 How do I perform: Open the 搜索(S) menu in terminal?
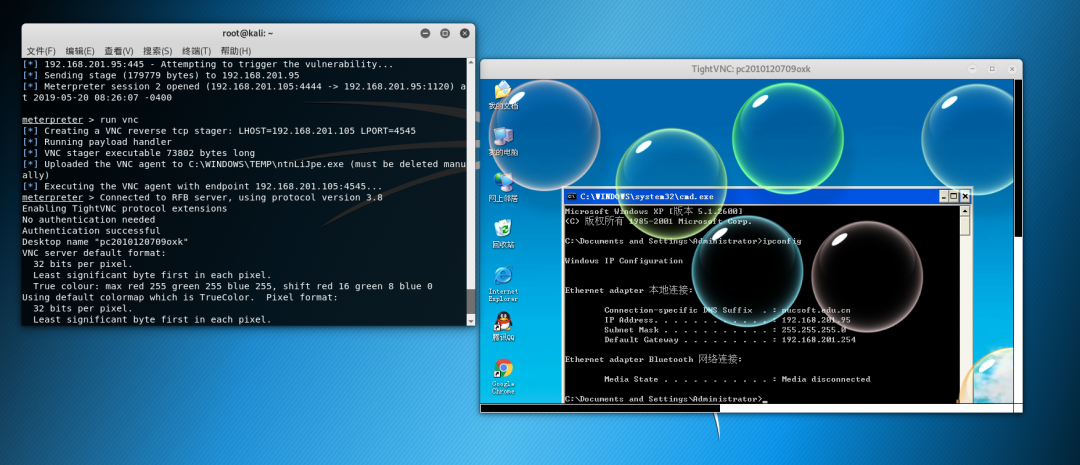tap(157, 51)
